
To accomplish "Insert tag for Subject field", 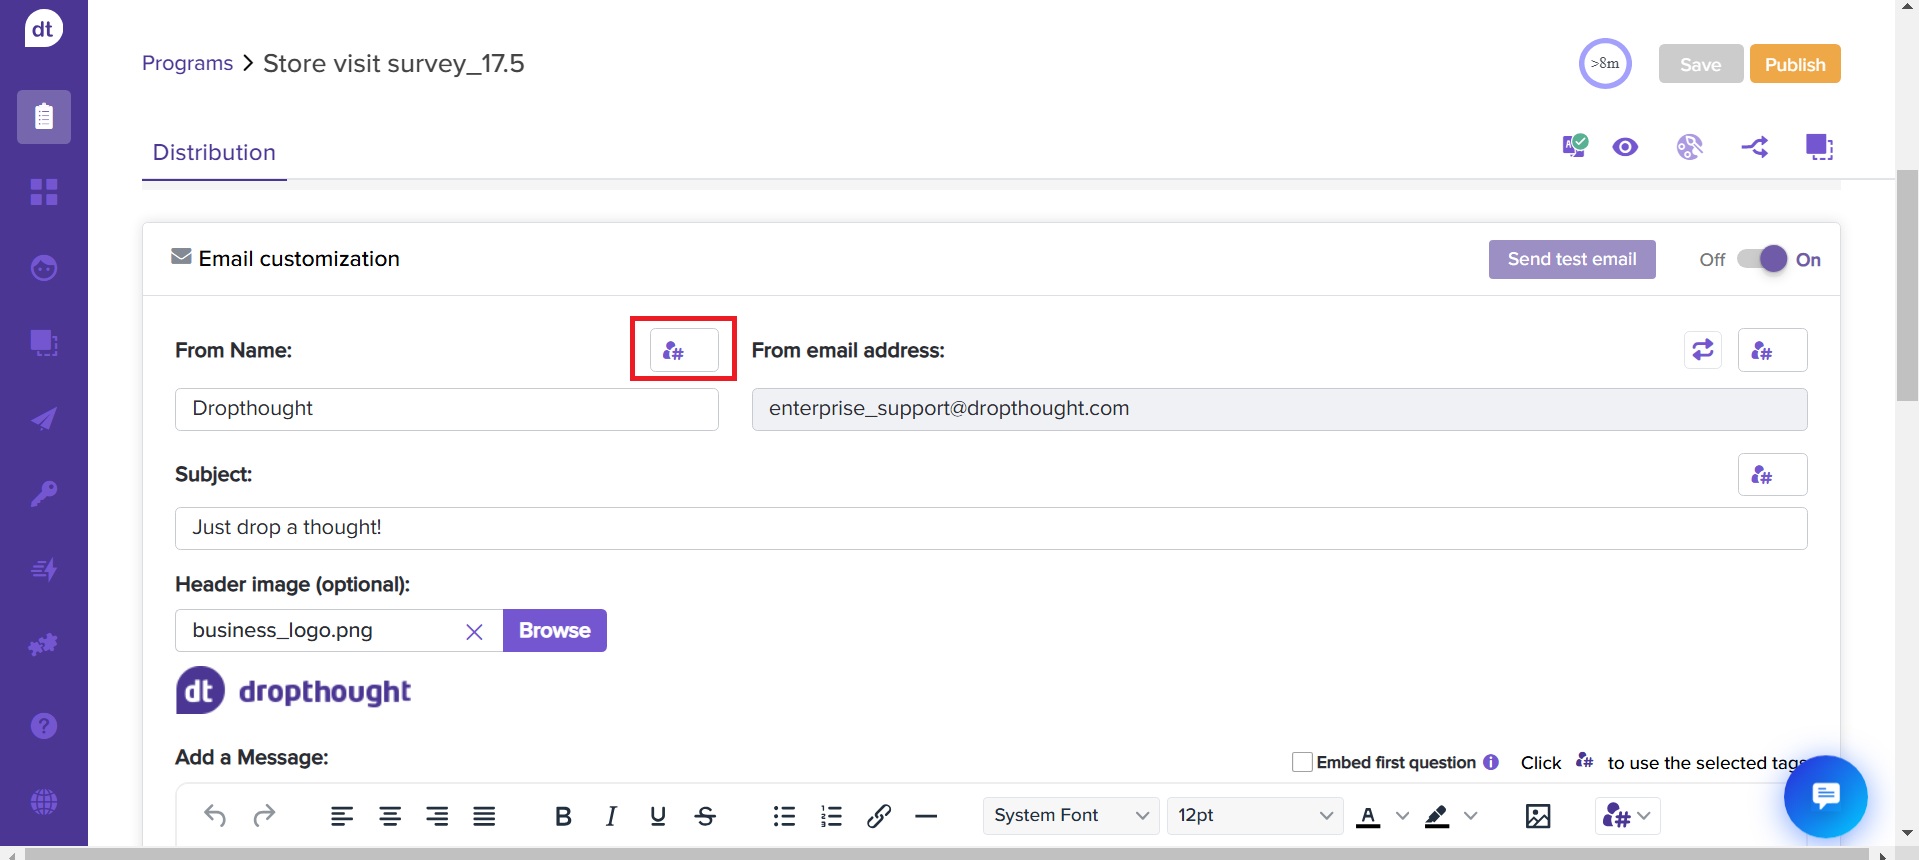I will coord(1772,474).
